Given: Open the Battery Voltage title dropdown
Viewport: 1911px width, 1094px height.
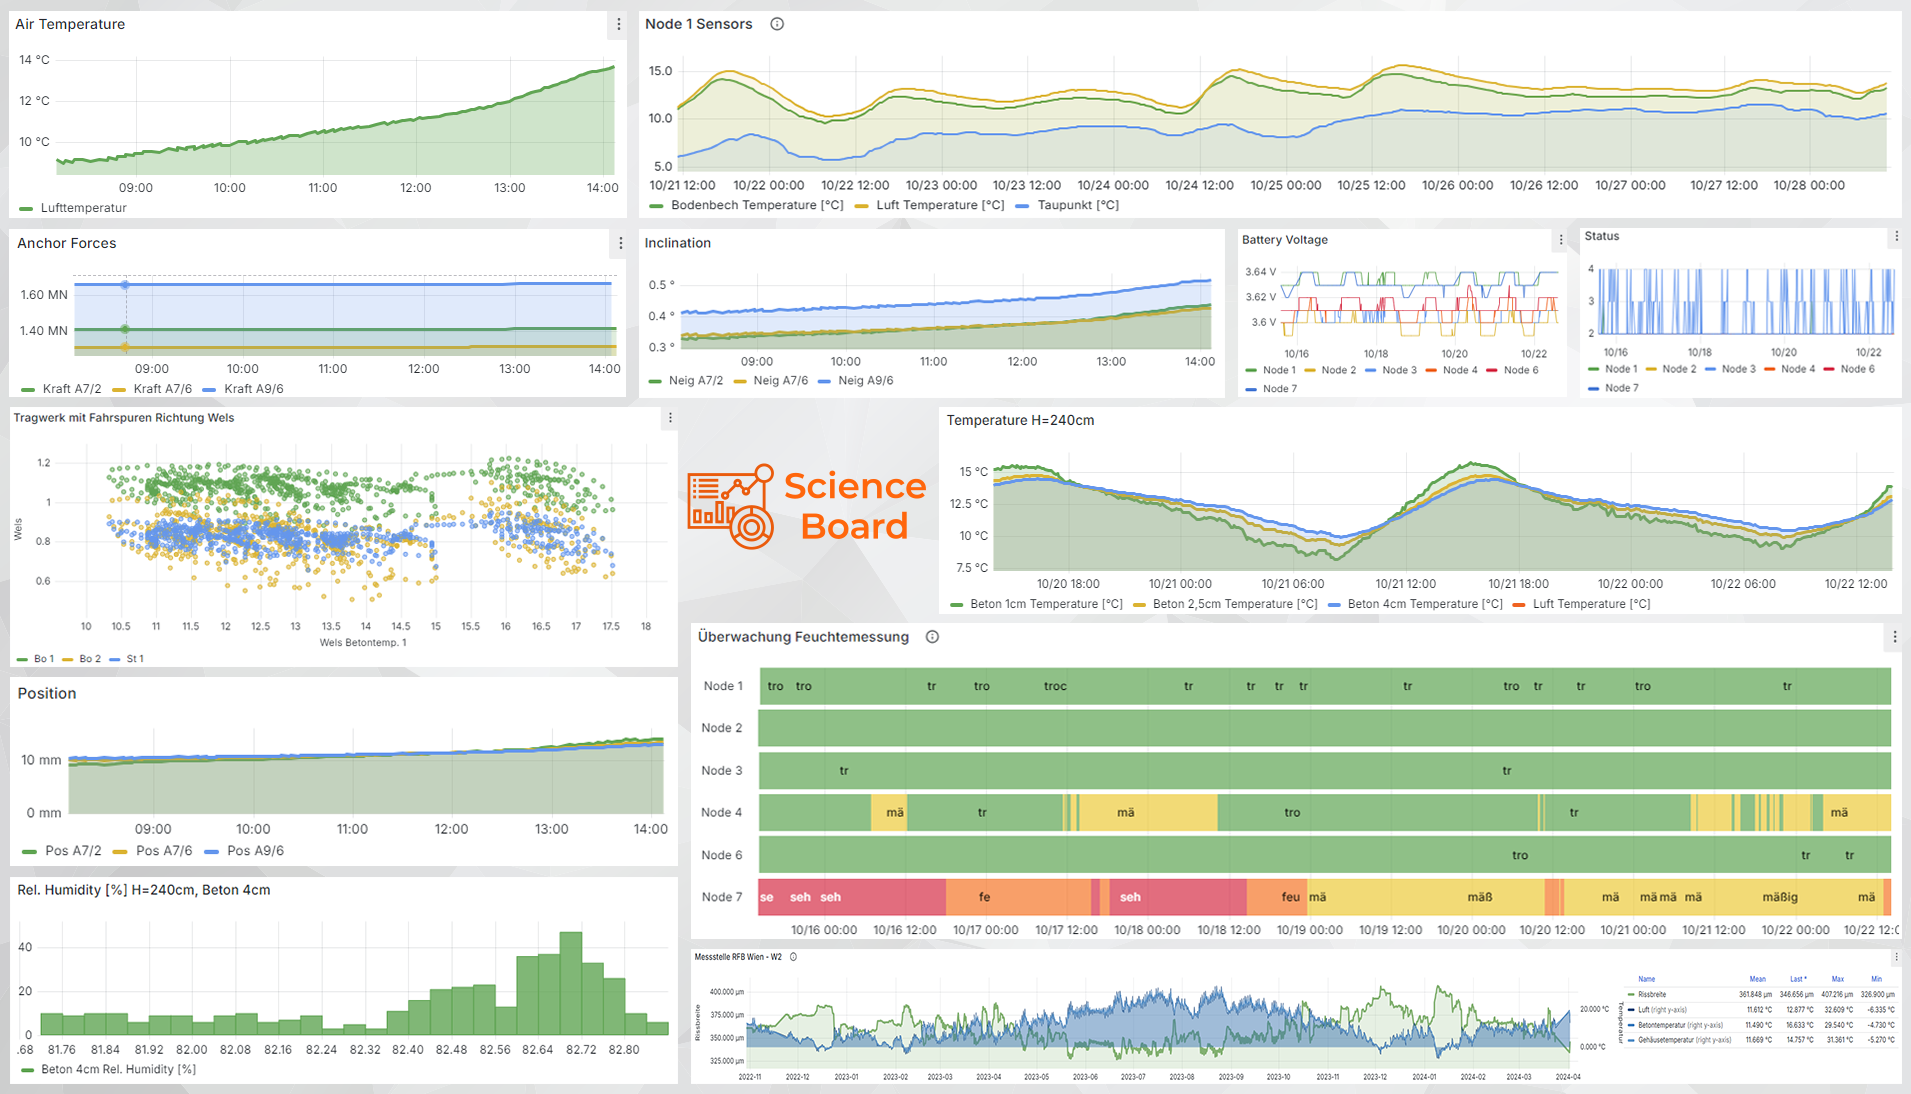Looking at the screenshot, I should pyautogui.click(x=1285, y=240).
